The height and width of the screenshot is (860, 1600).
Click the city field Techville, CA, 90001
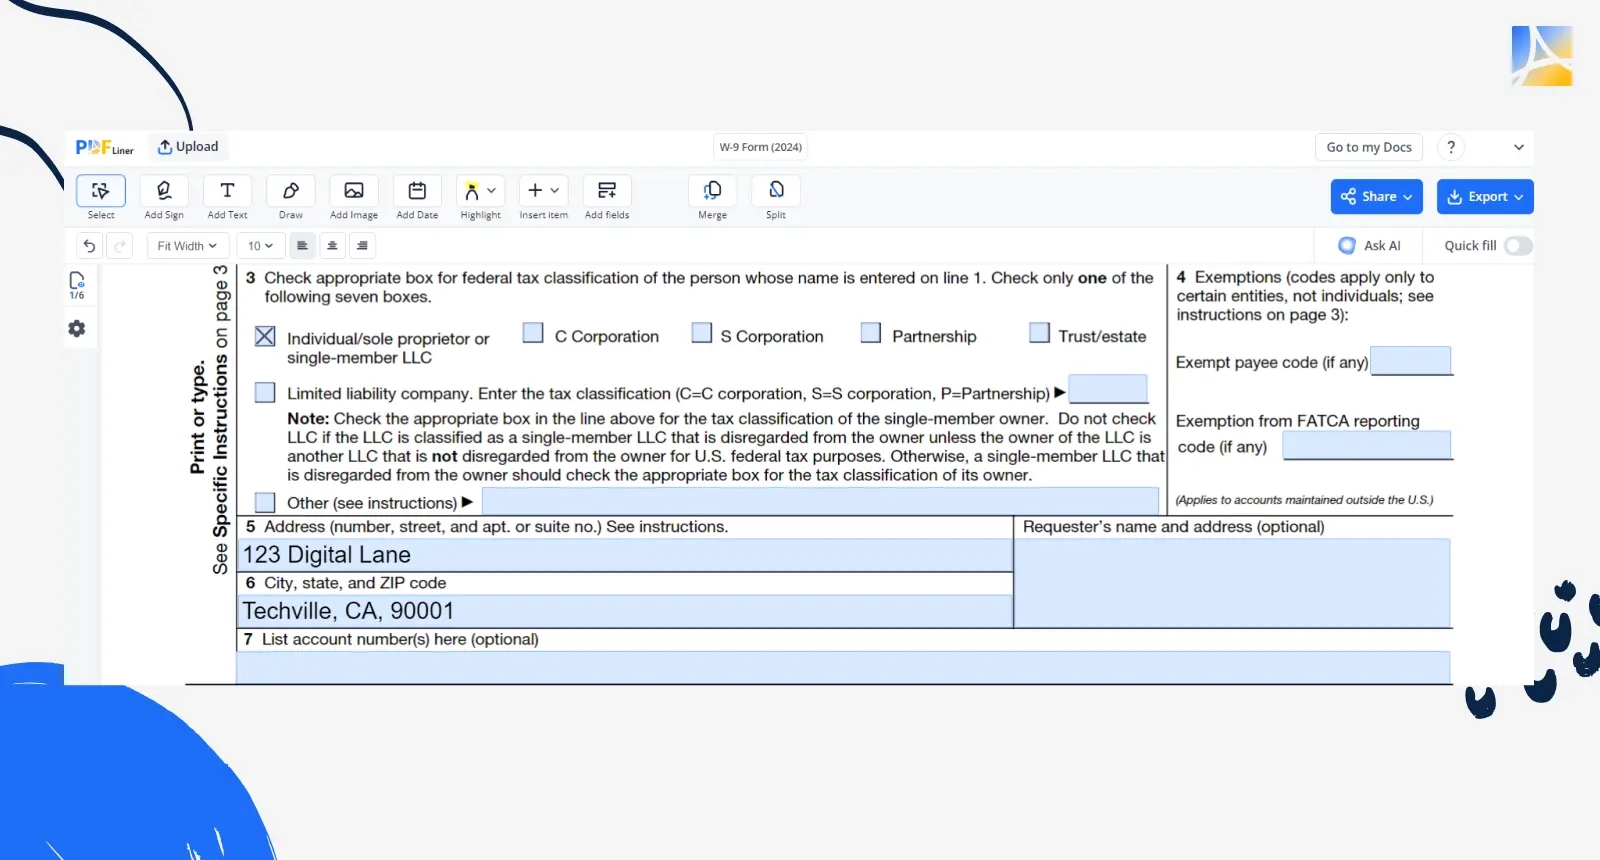[x=625, y=611]
